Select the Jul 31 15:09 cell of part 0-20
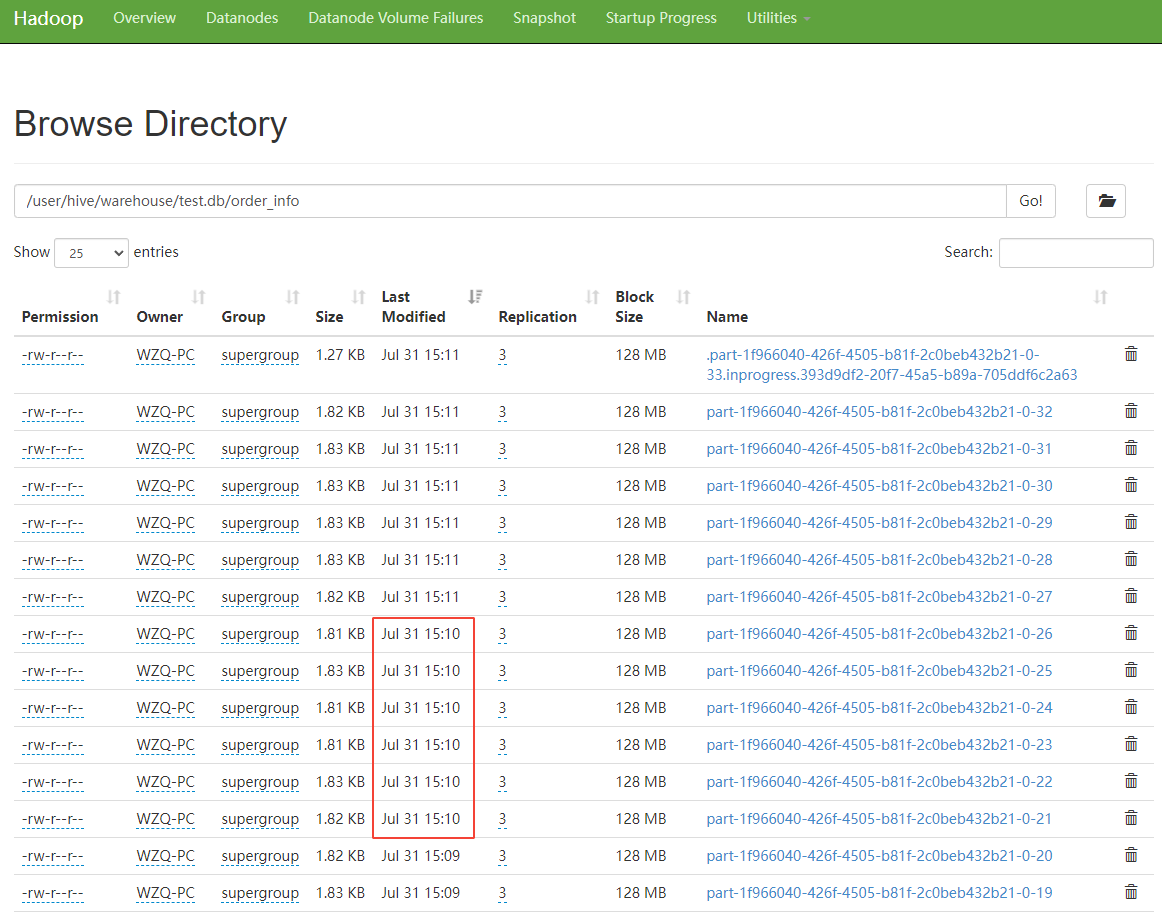The width and height of the screenshot is (1162, 918). [x=420, y=856]
